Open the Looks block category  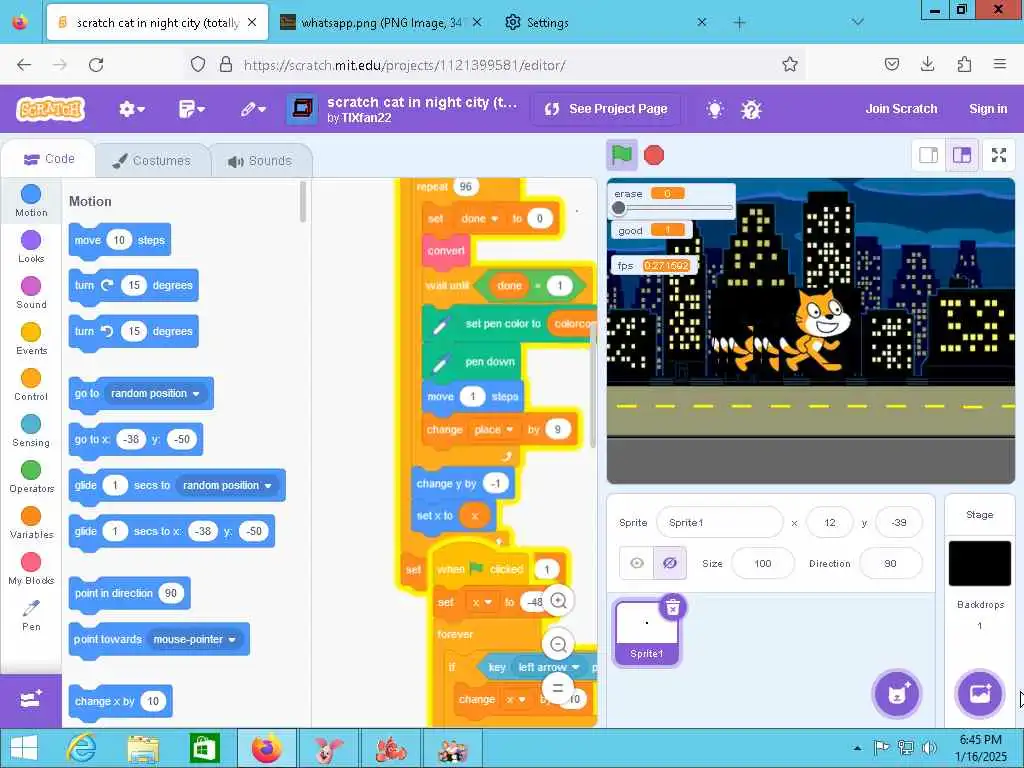31,246
